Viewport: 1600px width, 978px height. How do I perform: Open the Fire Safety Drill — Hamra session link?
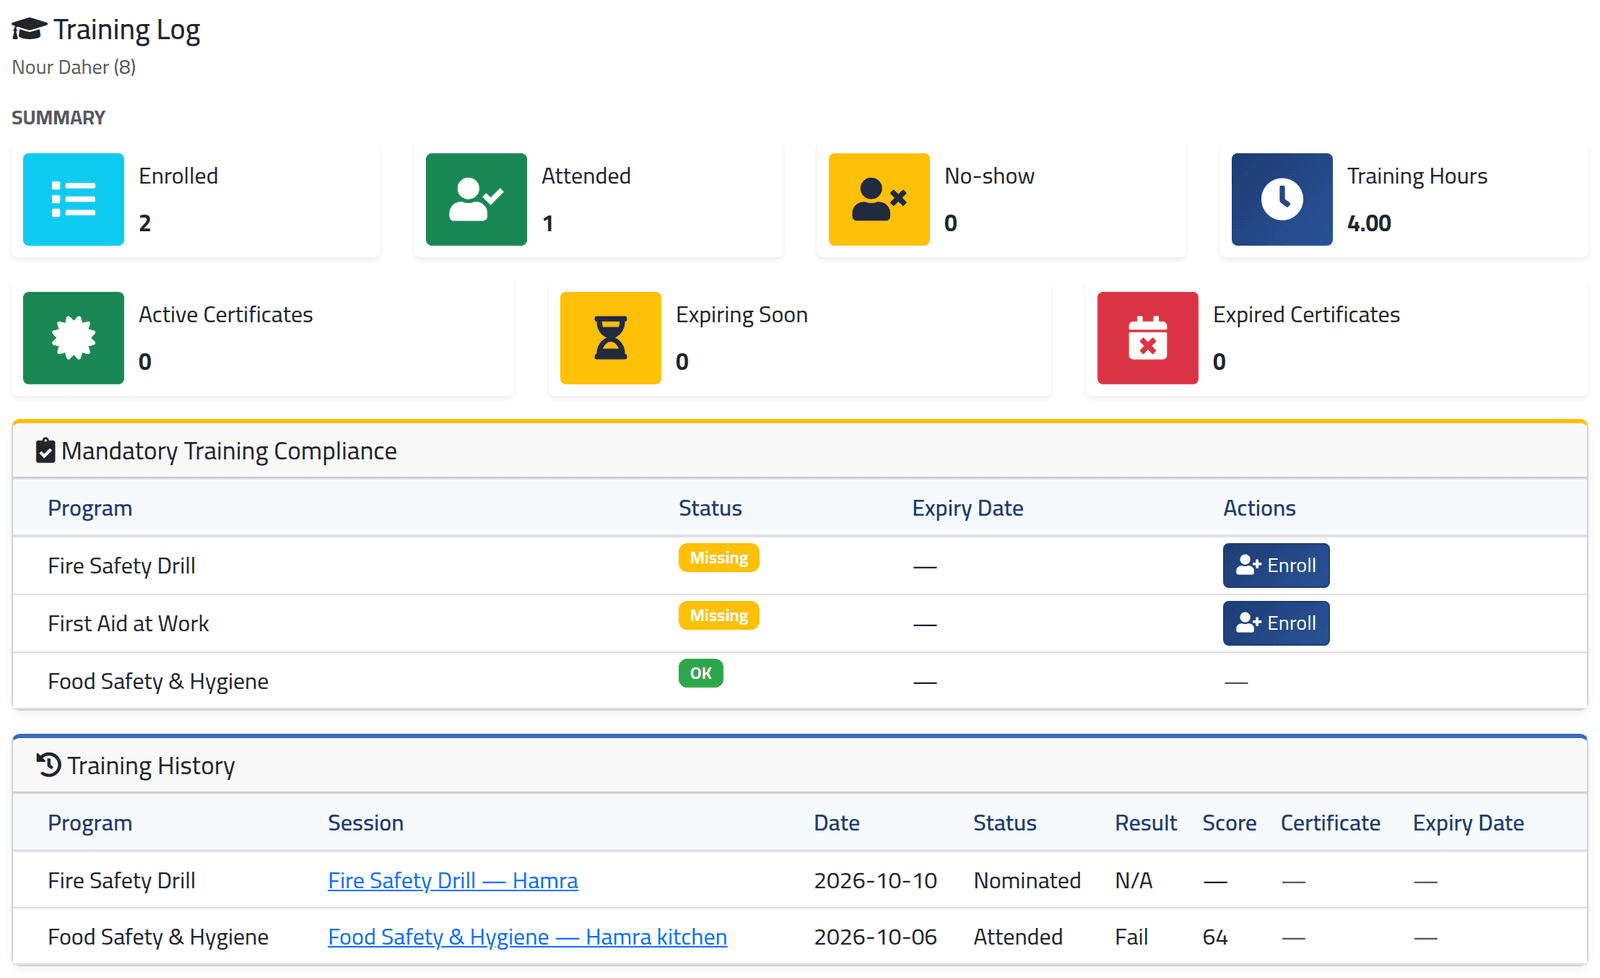453,880
